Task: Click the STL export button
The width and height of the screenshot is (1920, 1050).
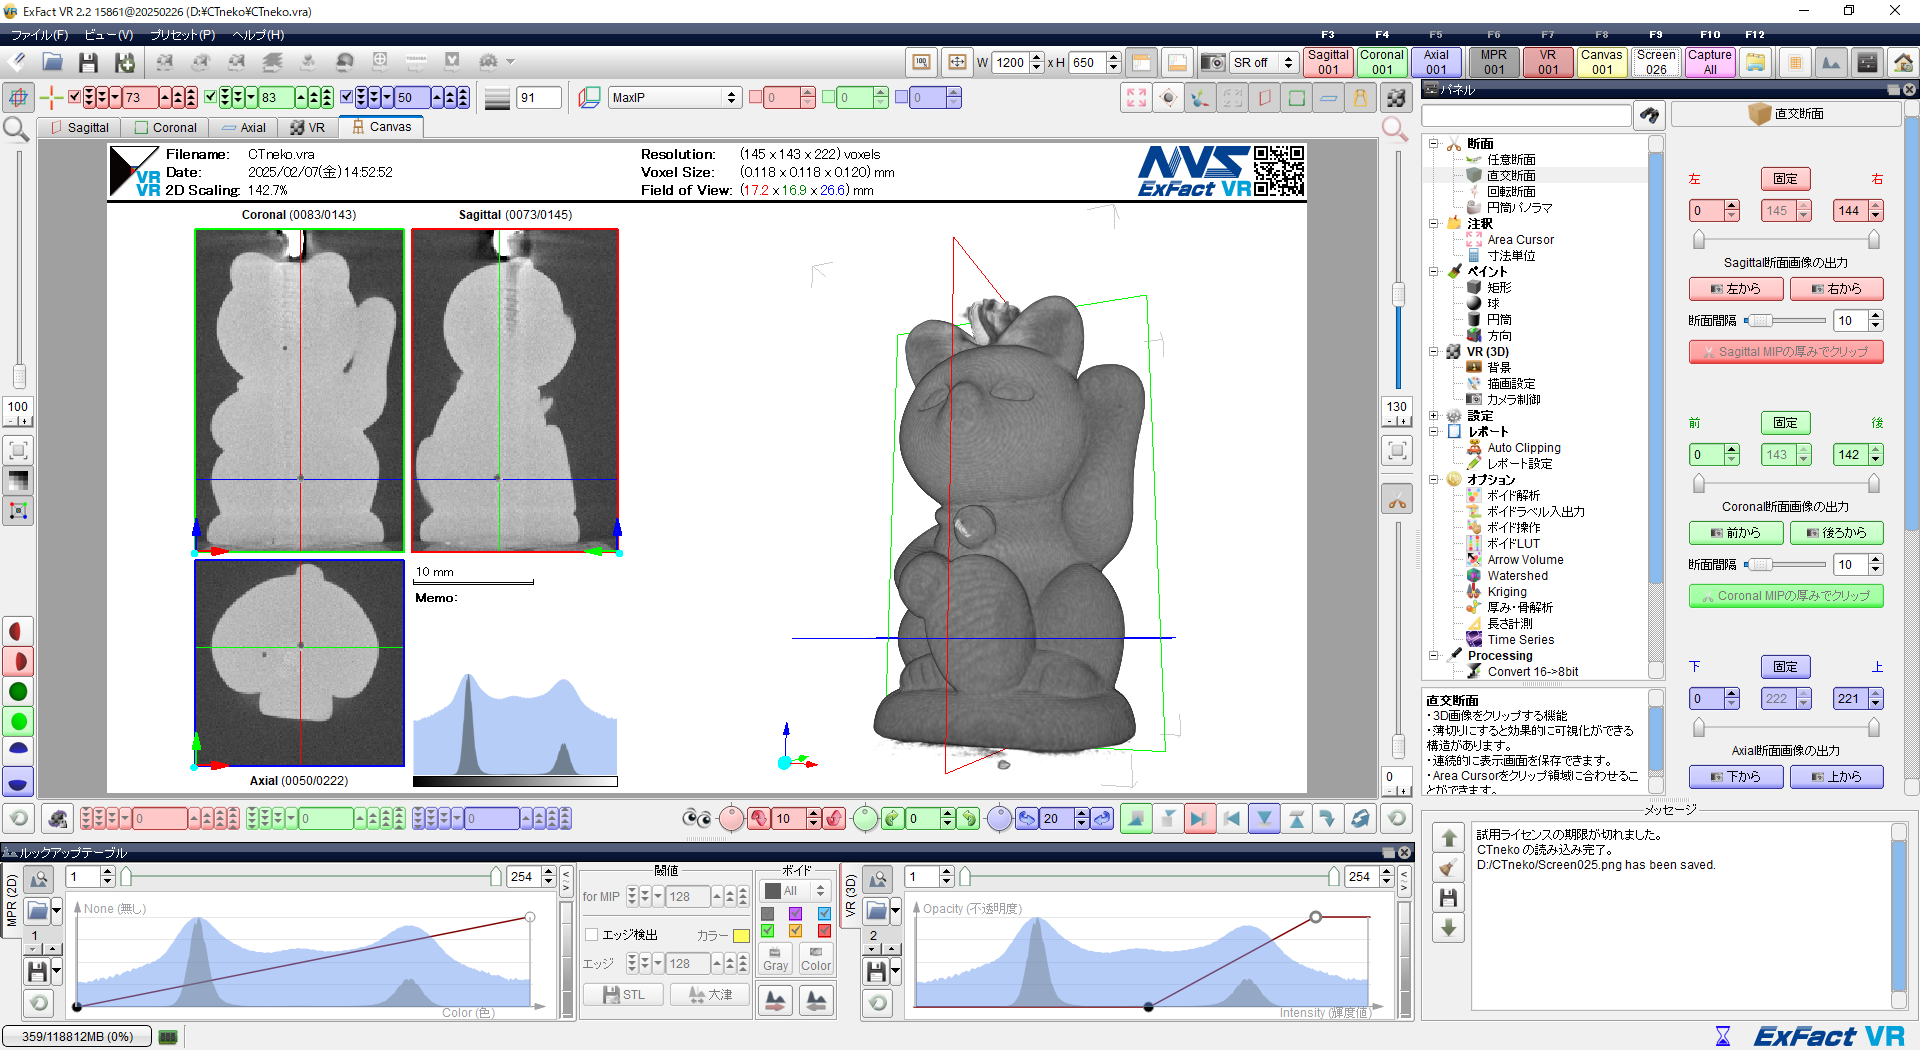Action: tap(623, 995)
